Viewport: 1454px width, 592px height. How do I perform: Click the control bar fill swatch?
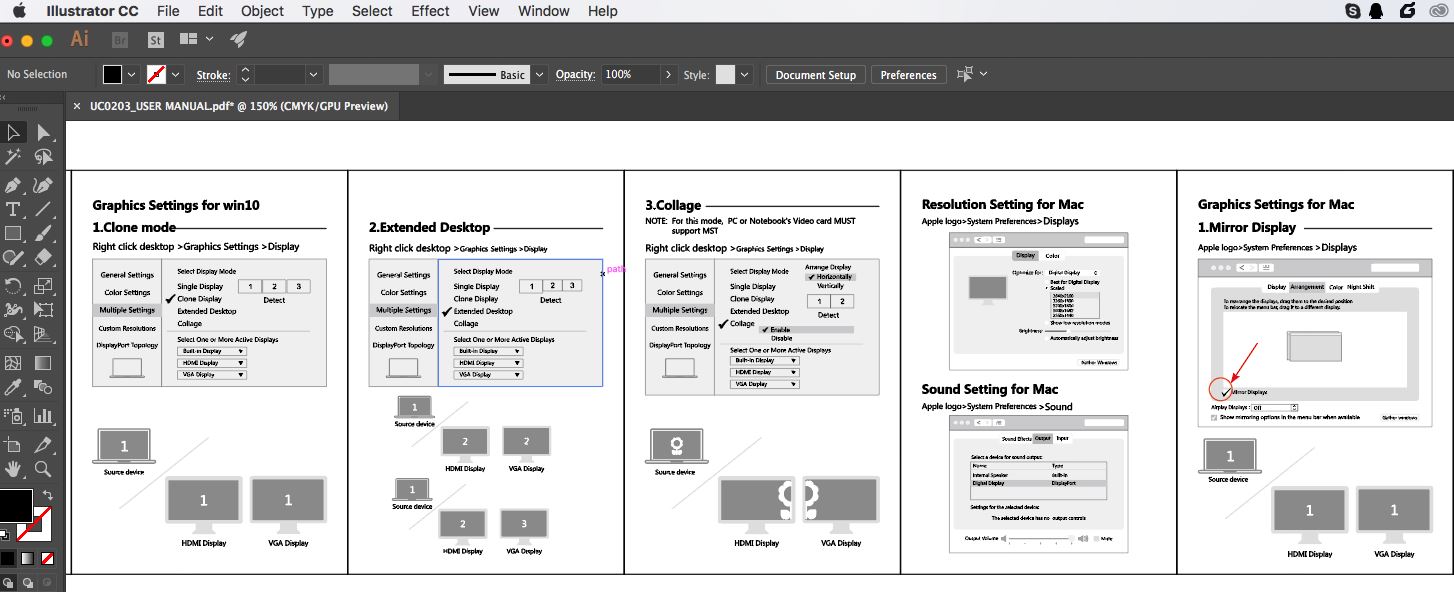point(113,75)
